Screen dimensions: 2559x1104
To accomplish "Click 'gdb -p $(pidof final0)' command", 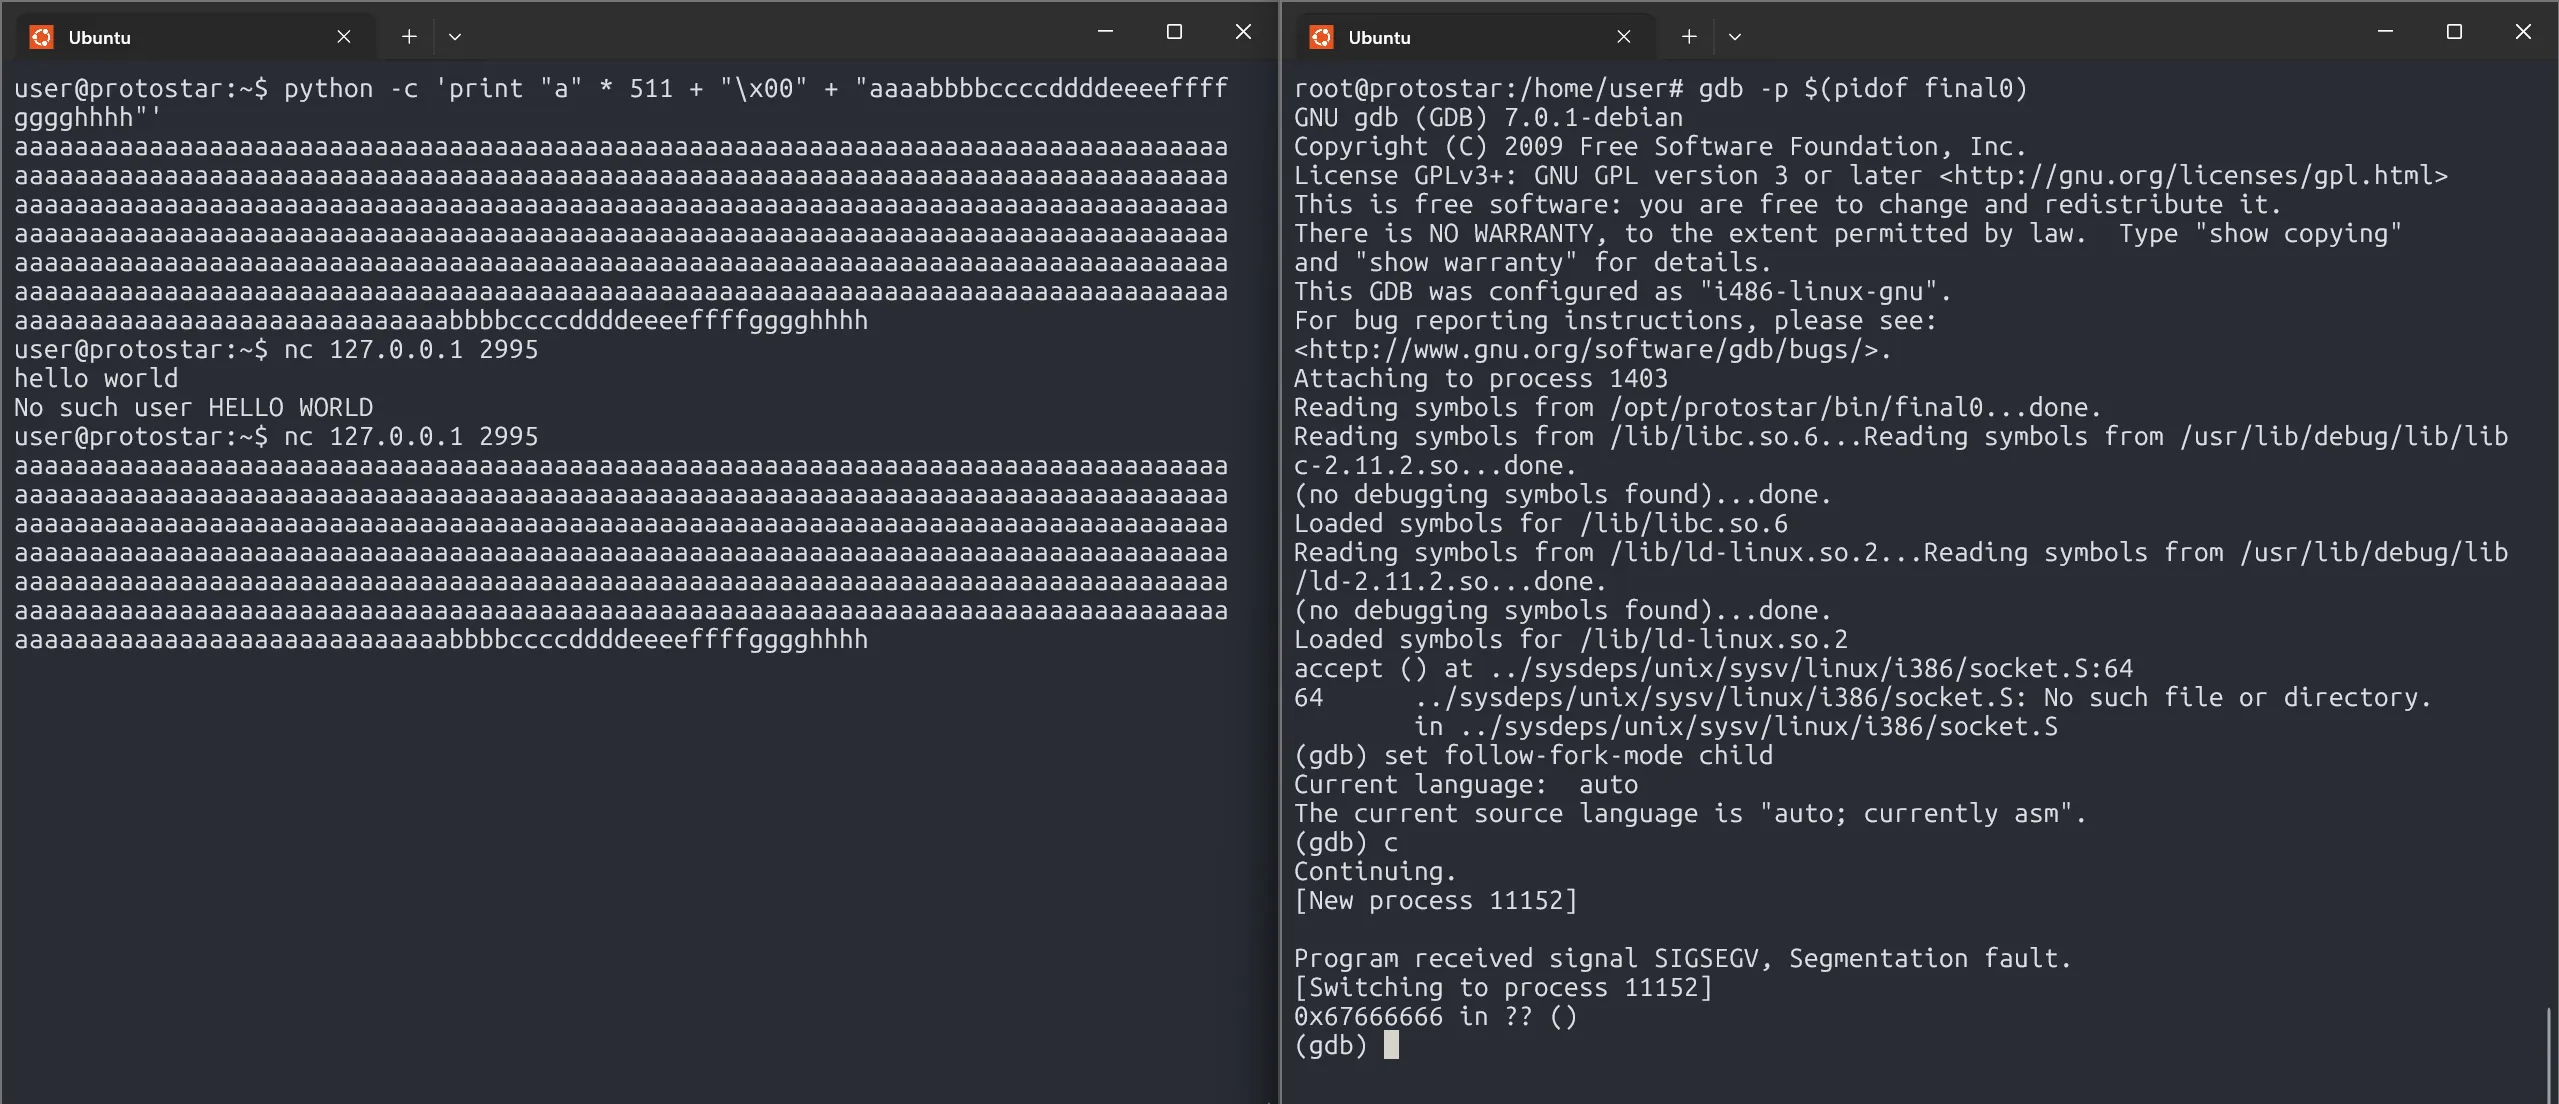I will click(x=1863, y=89).
